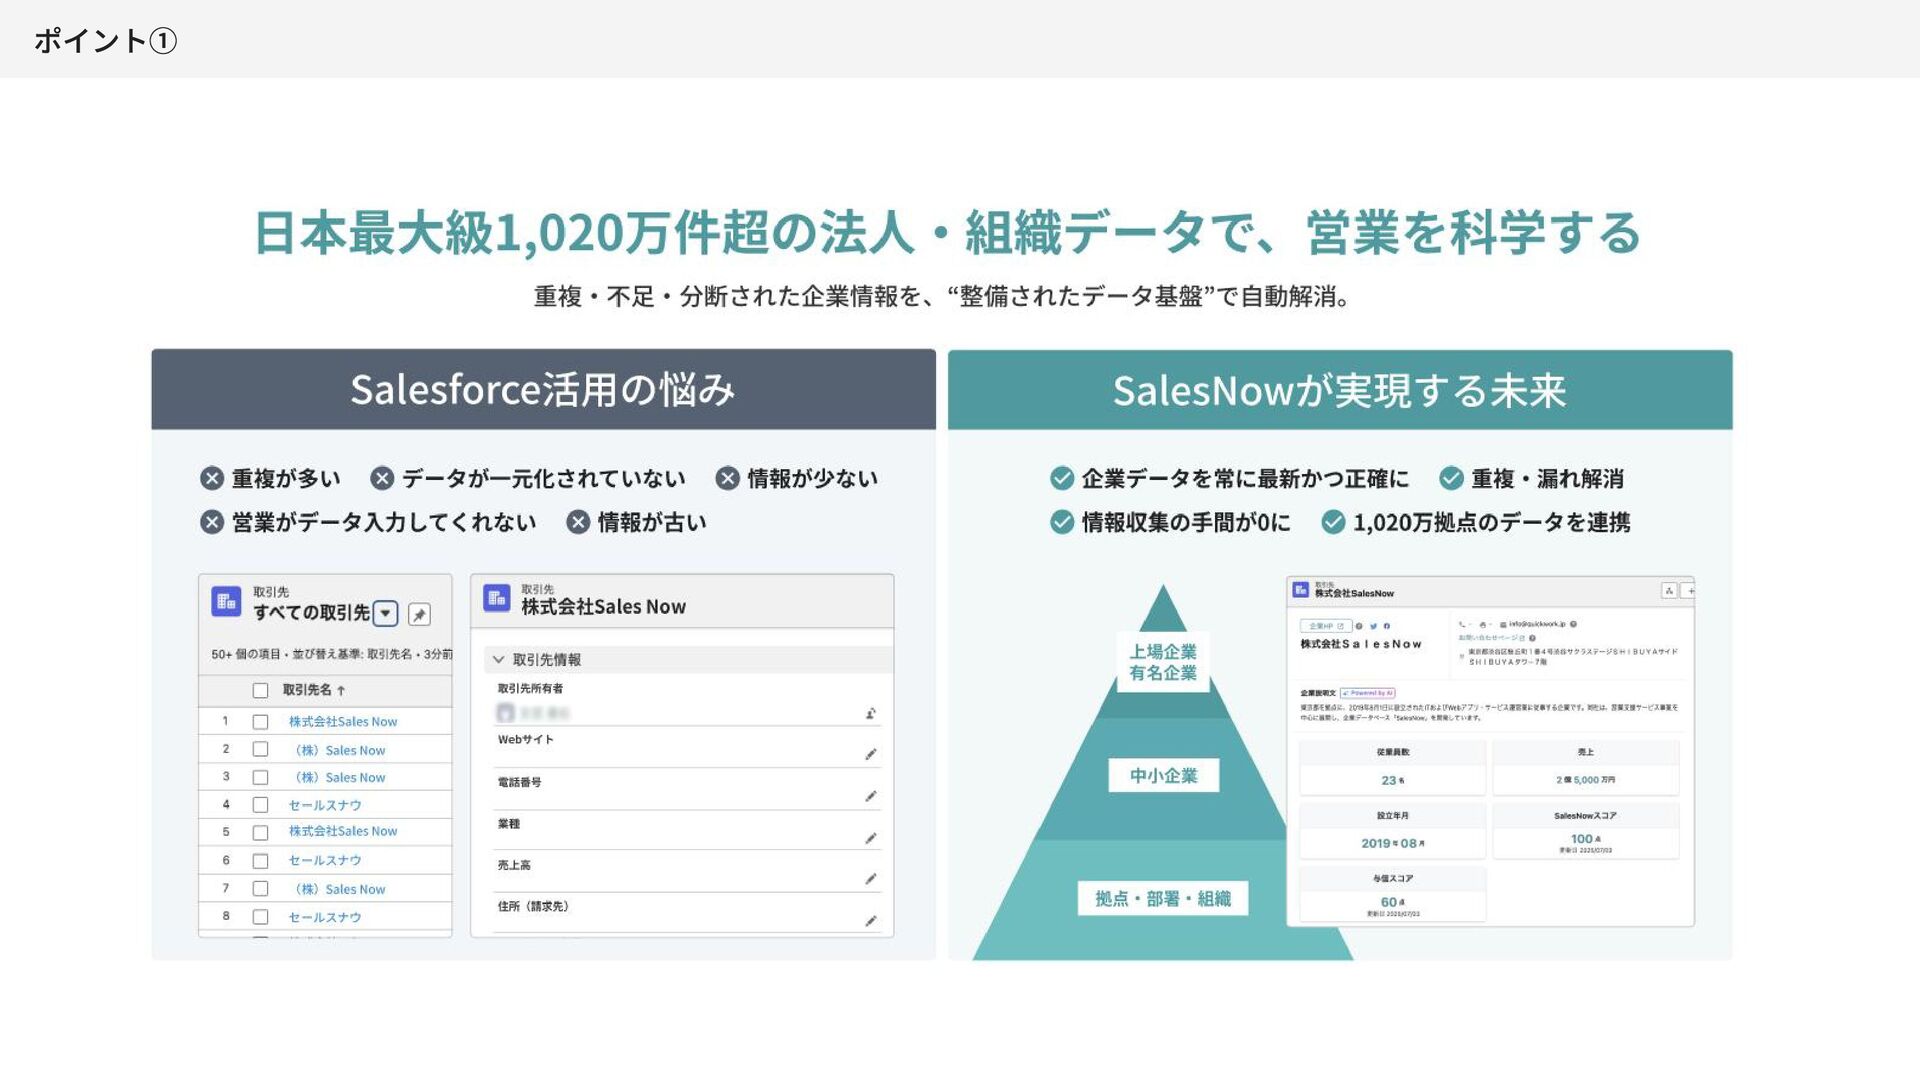The width and height of the screenshot is (1920, 1080).
Task: Check the checkbox in row 5
Action: [x=260, y=832]
